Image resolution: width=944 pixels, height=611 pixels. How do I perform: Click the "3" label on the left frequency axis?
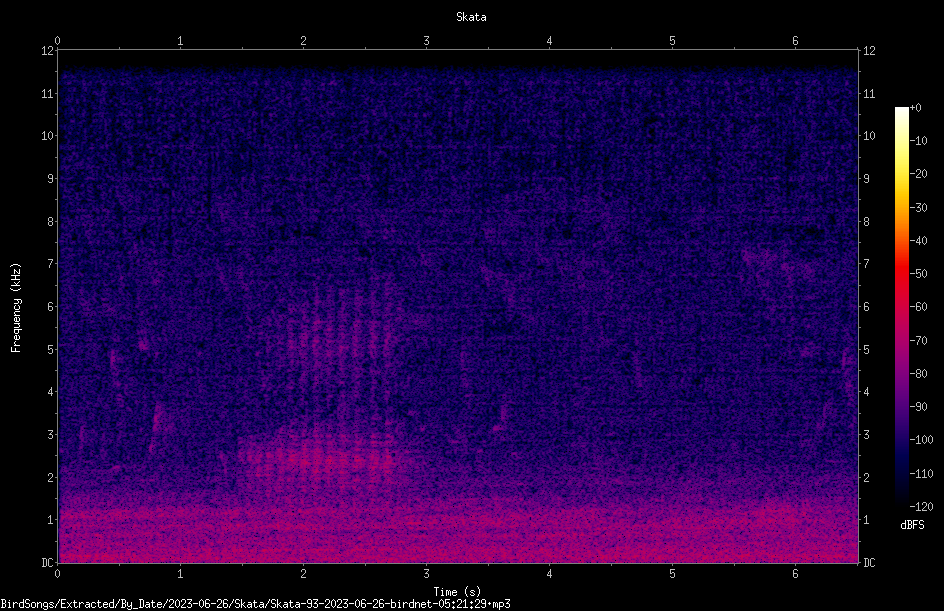tap(50, 435)
